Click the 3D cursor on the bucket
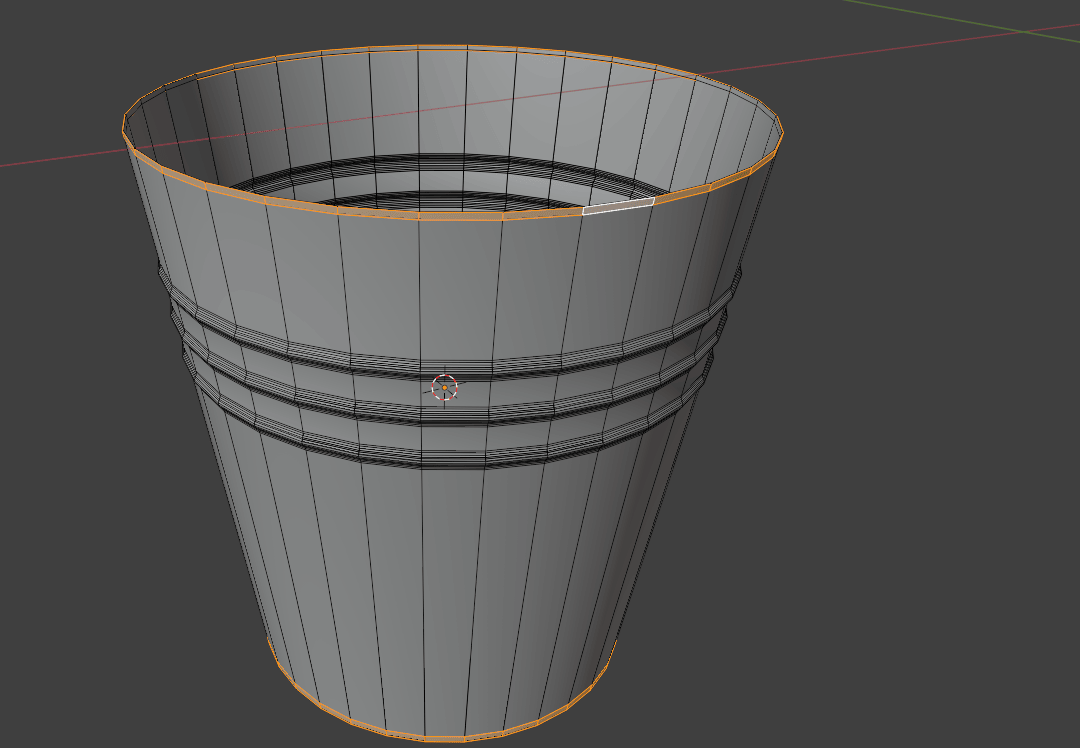1080x748 pixels. (x=444, y=387)
